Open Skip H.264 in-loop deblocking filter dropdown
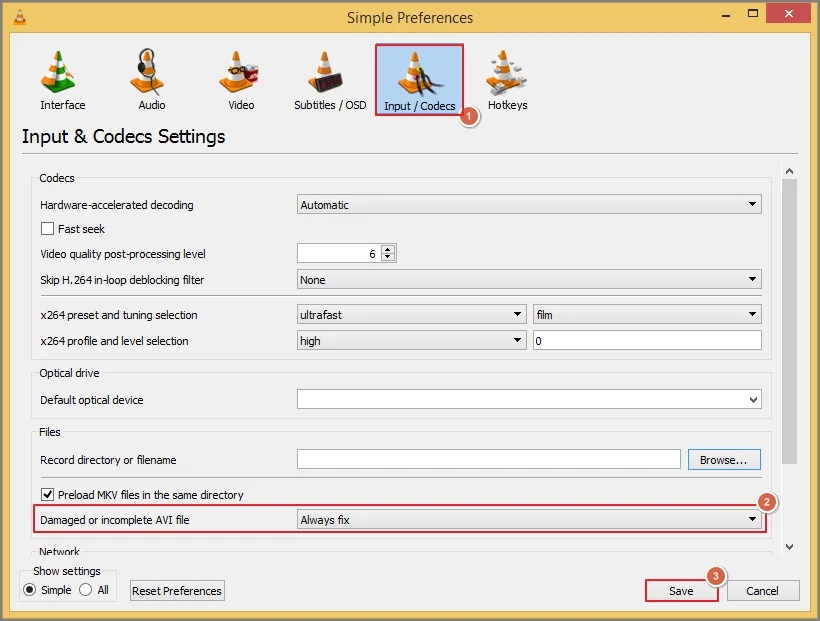 (529, 279)
